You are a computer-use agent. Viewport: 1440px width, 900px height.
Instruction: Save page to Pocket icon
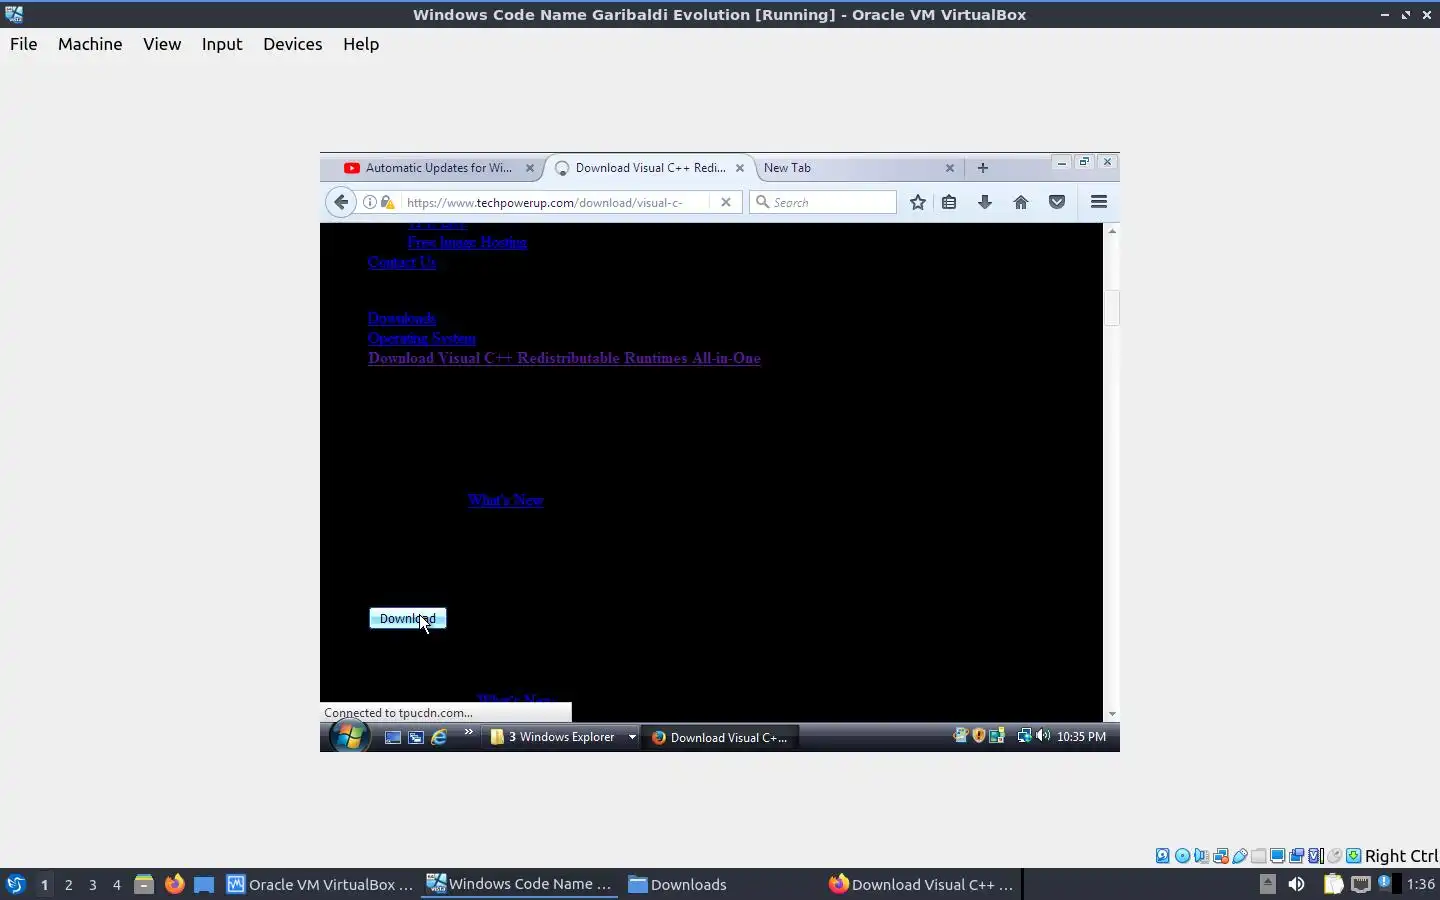(1057, 202)
